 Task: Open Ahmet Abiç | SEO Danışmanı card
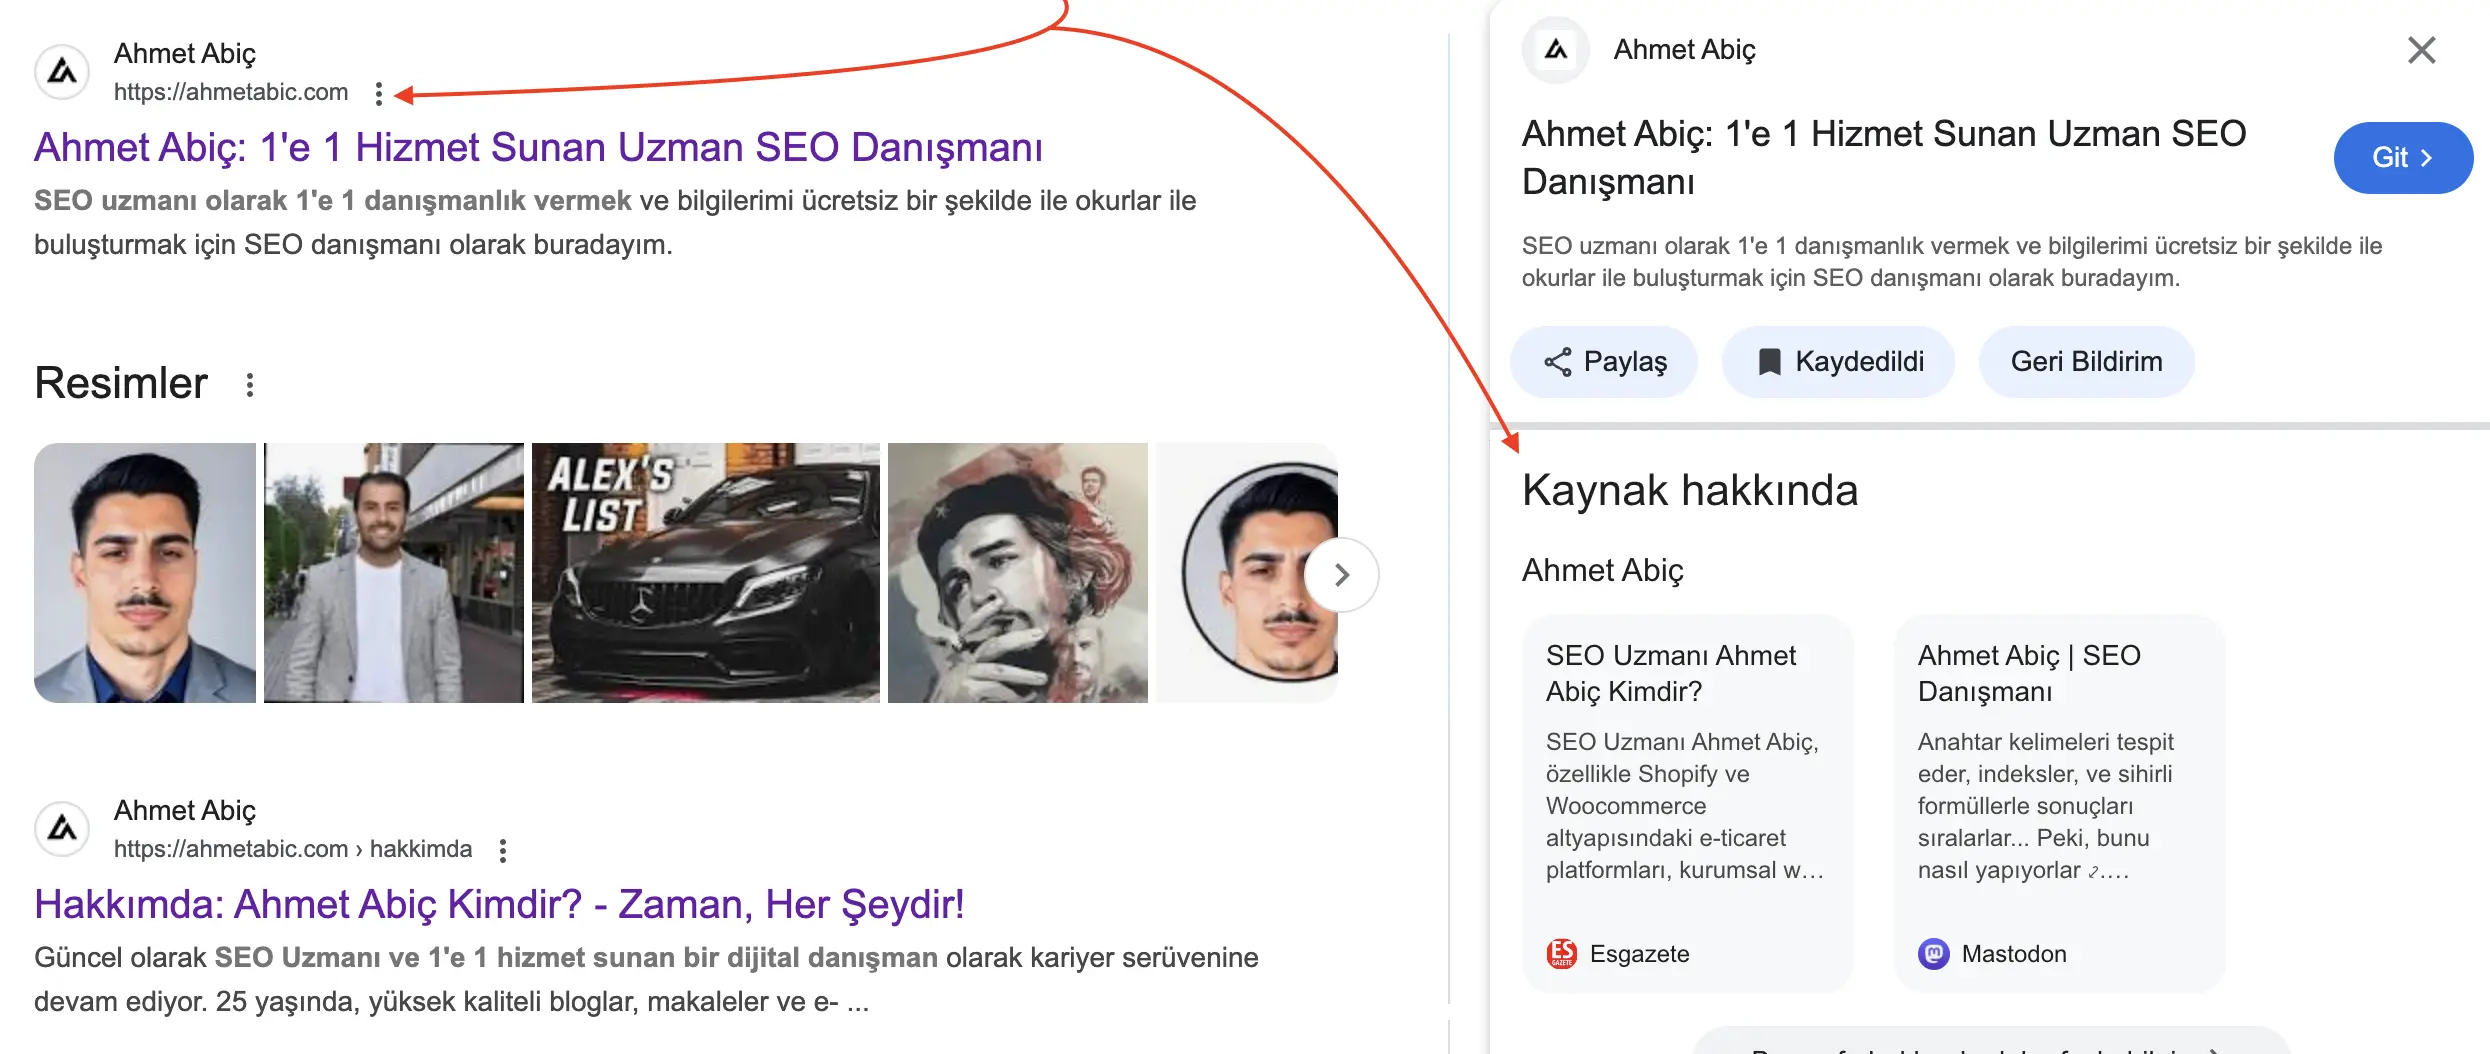[x=2060, y=804]
